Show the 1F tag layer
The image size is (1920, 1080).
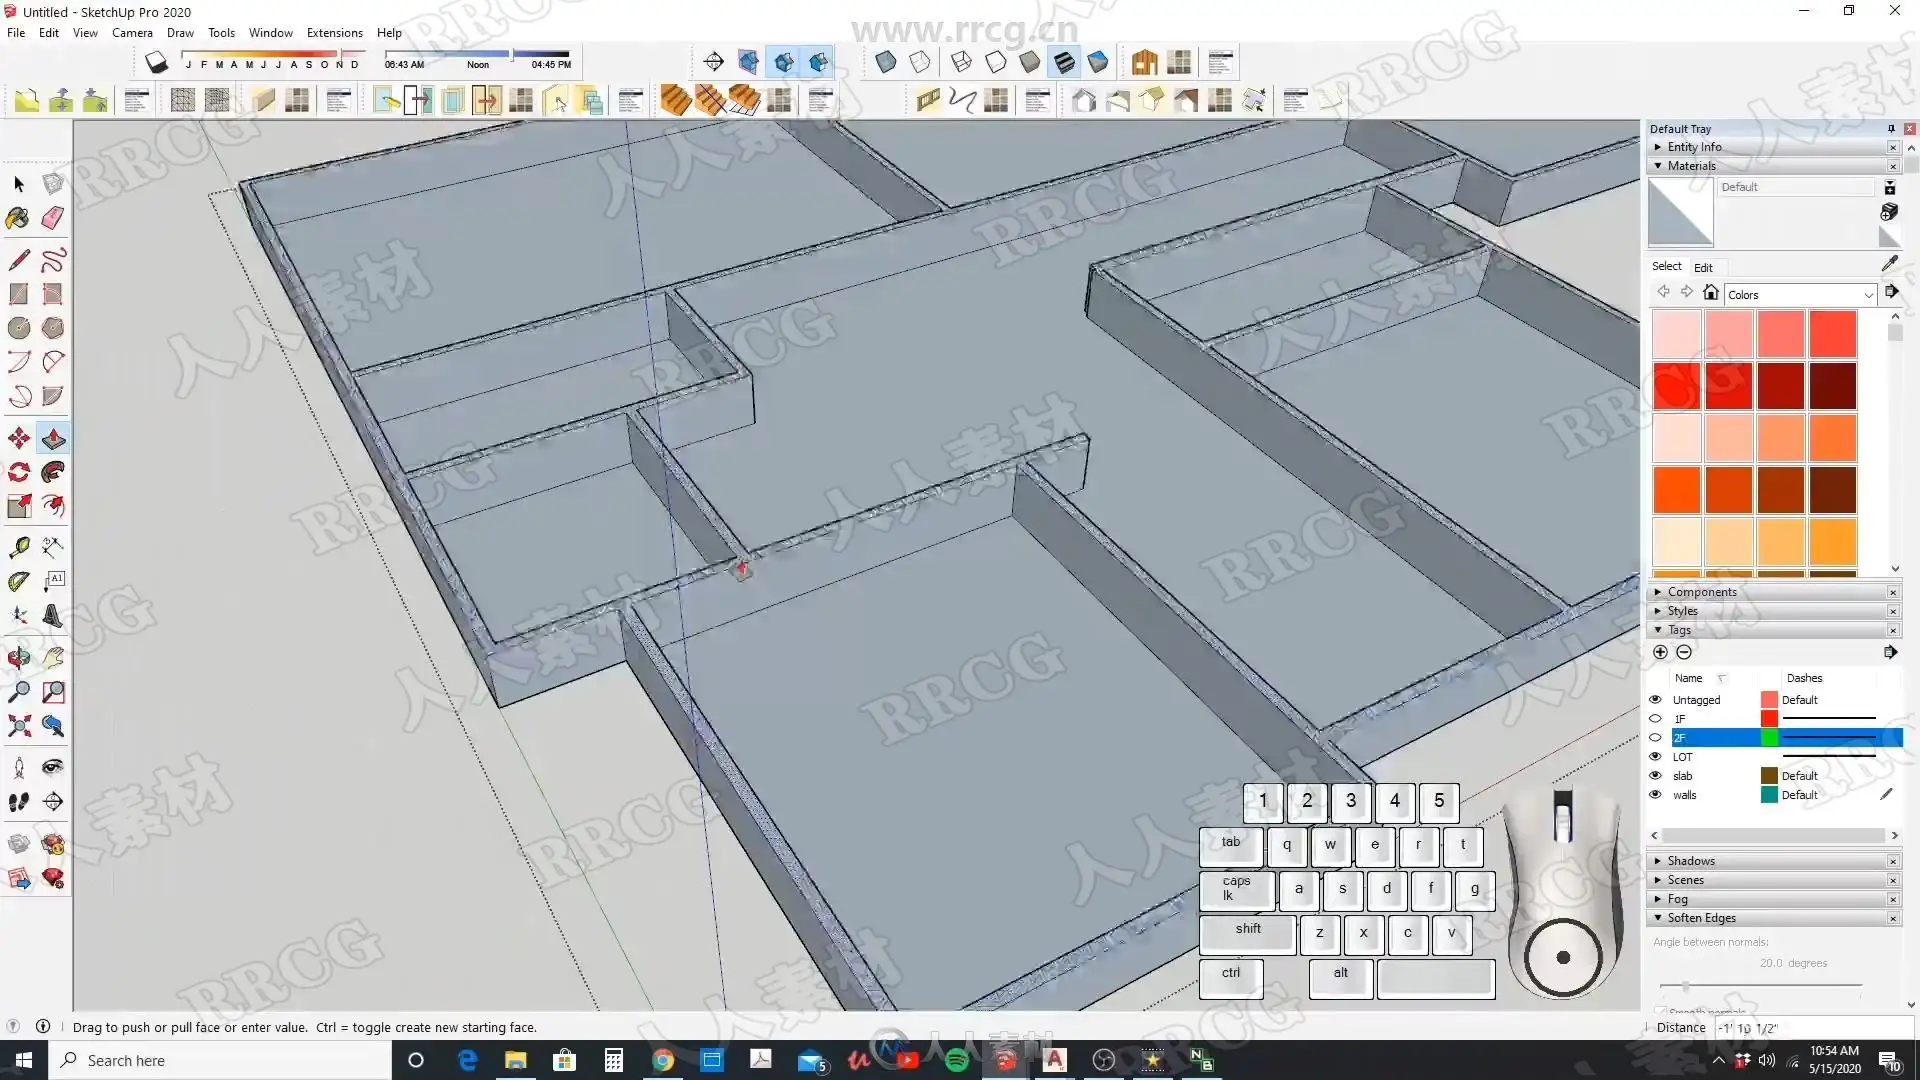coord(1655,719)
